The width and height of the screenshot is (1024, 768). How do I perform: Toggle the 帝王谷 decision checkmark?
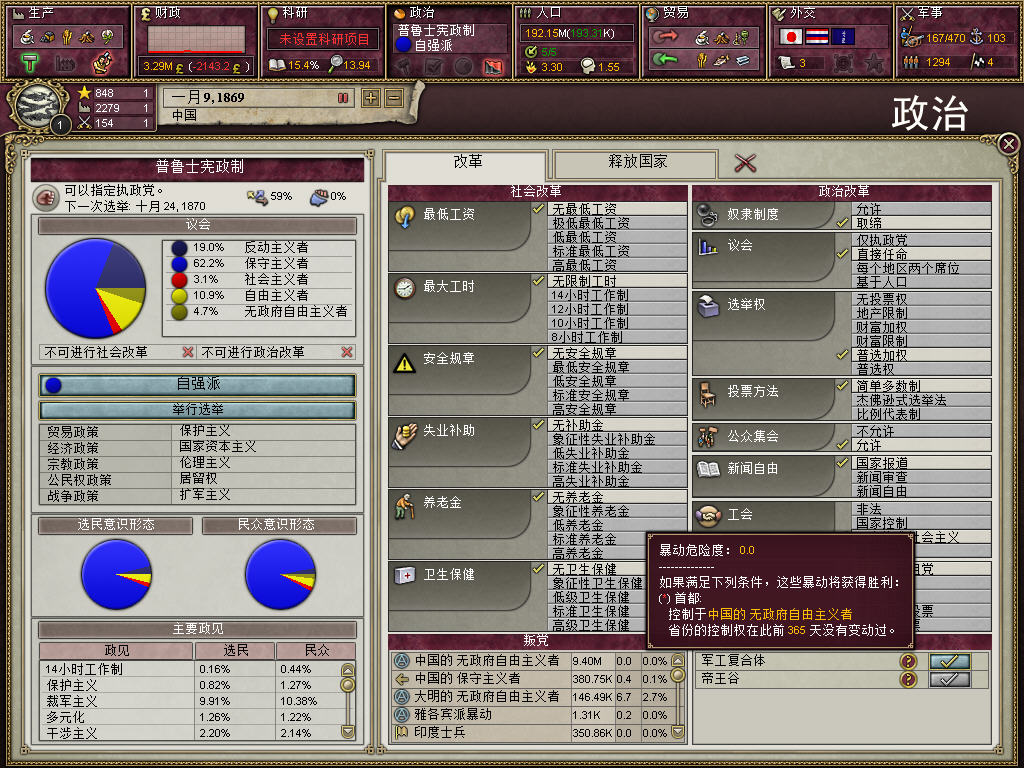tap(949, 679)
